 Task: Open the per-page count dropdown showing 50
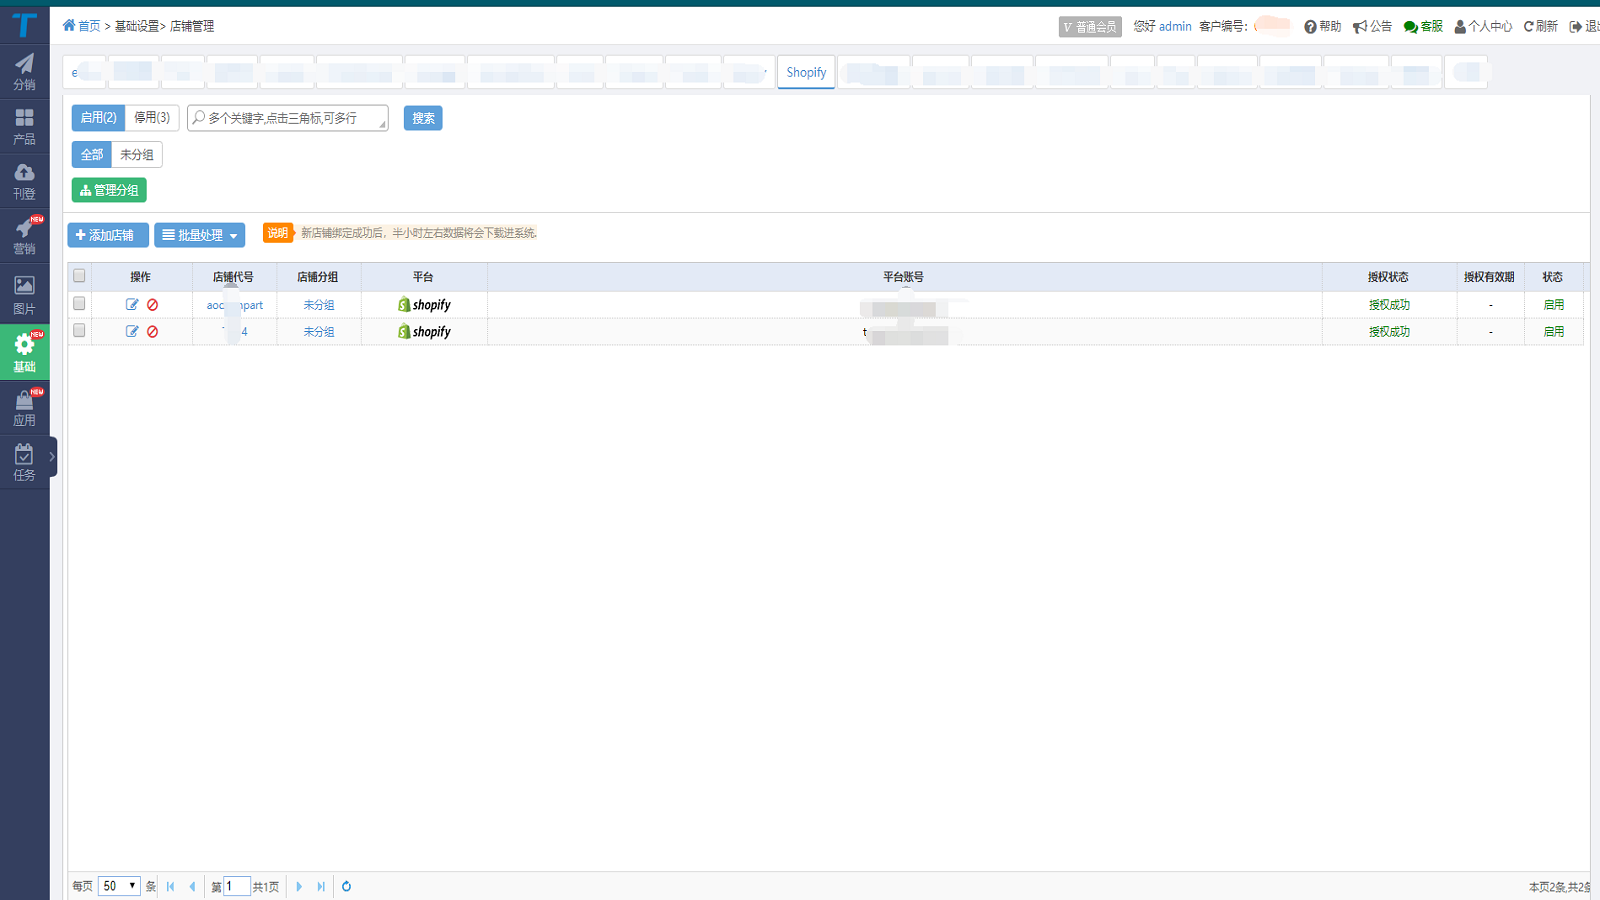point(119,886)
